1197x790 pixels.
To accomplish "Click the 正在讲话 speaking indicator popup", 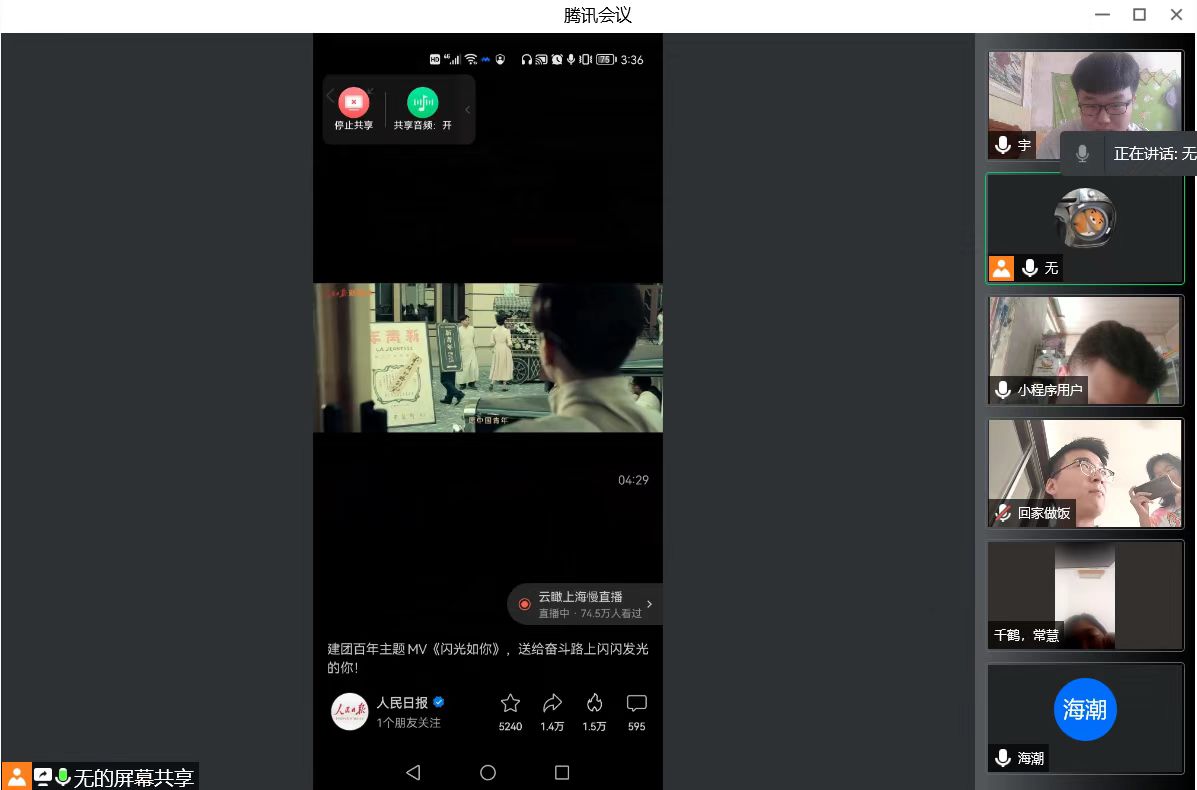I will point(1130,154).
